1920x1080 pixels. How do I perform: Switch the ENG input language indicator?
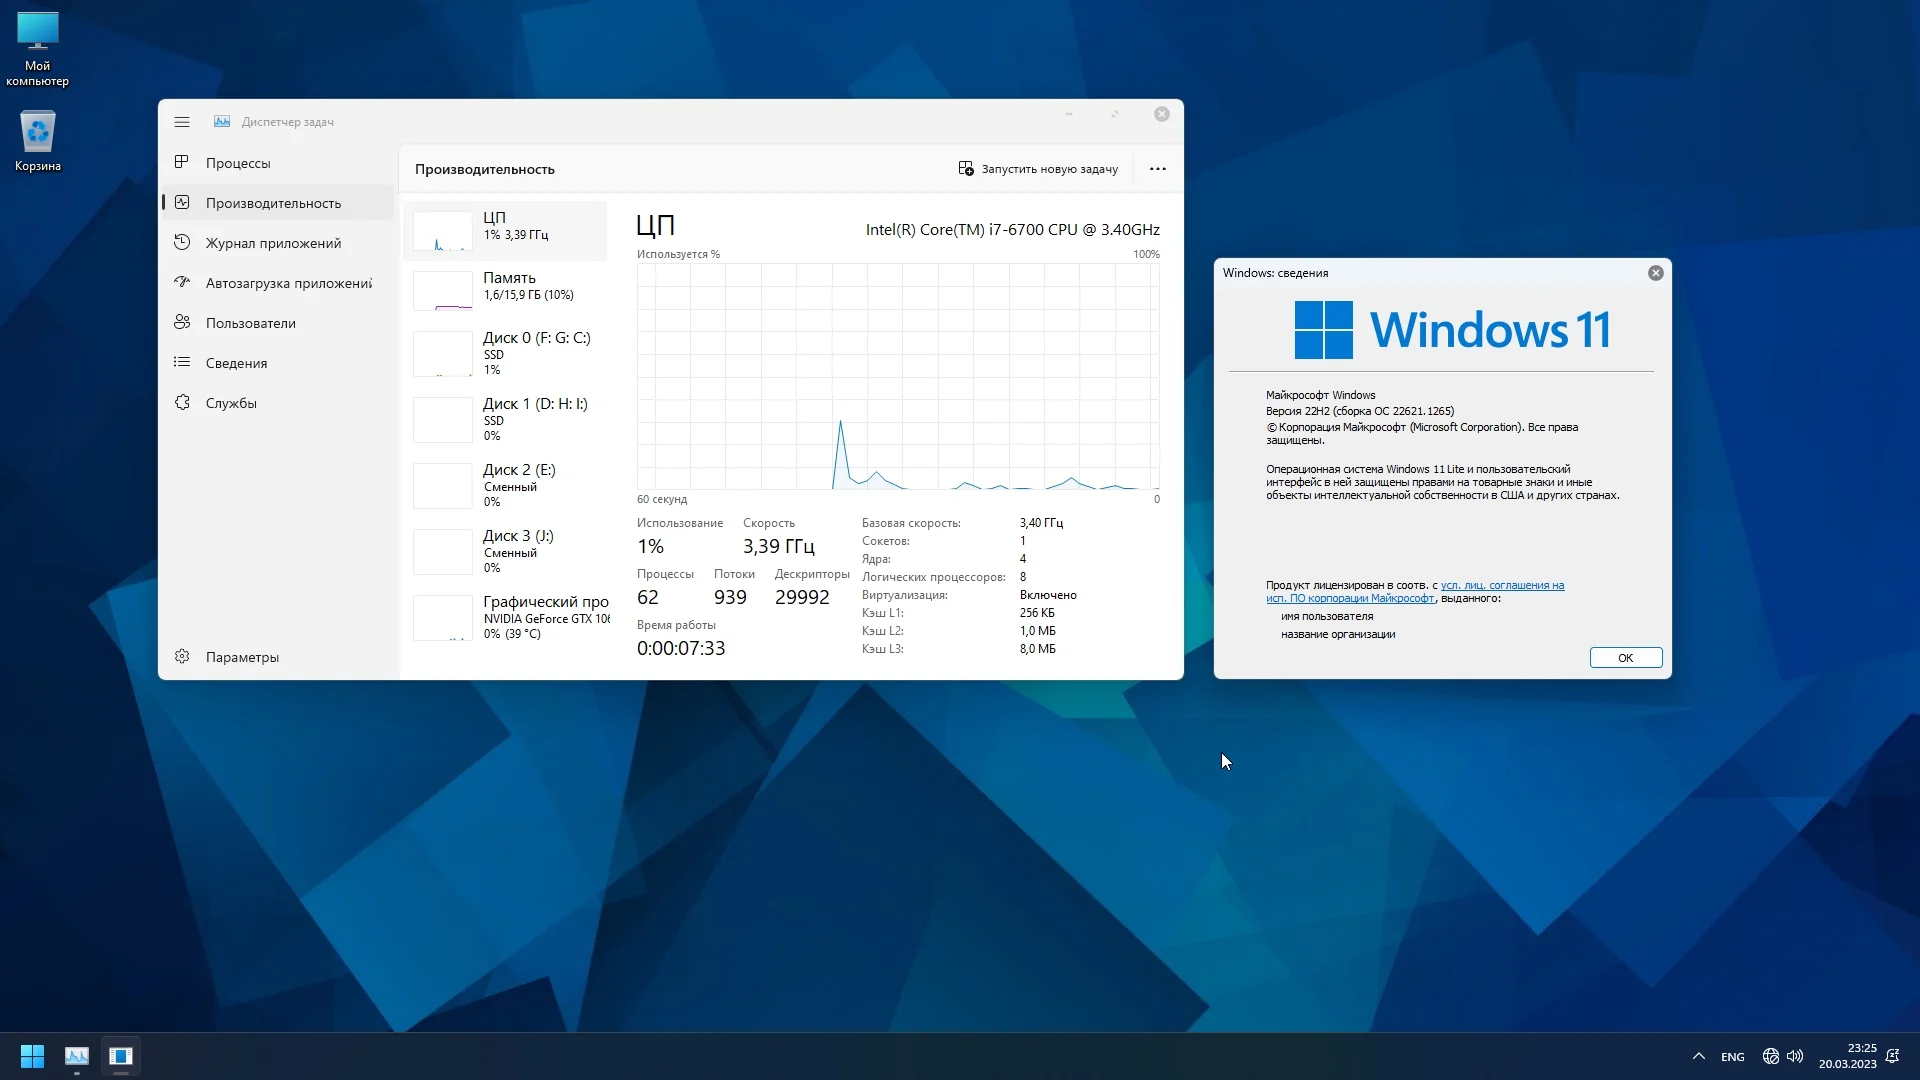click(1732, 1057)
